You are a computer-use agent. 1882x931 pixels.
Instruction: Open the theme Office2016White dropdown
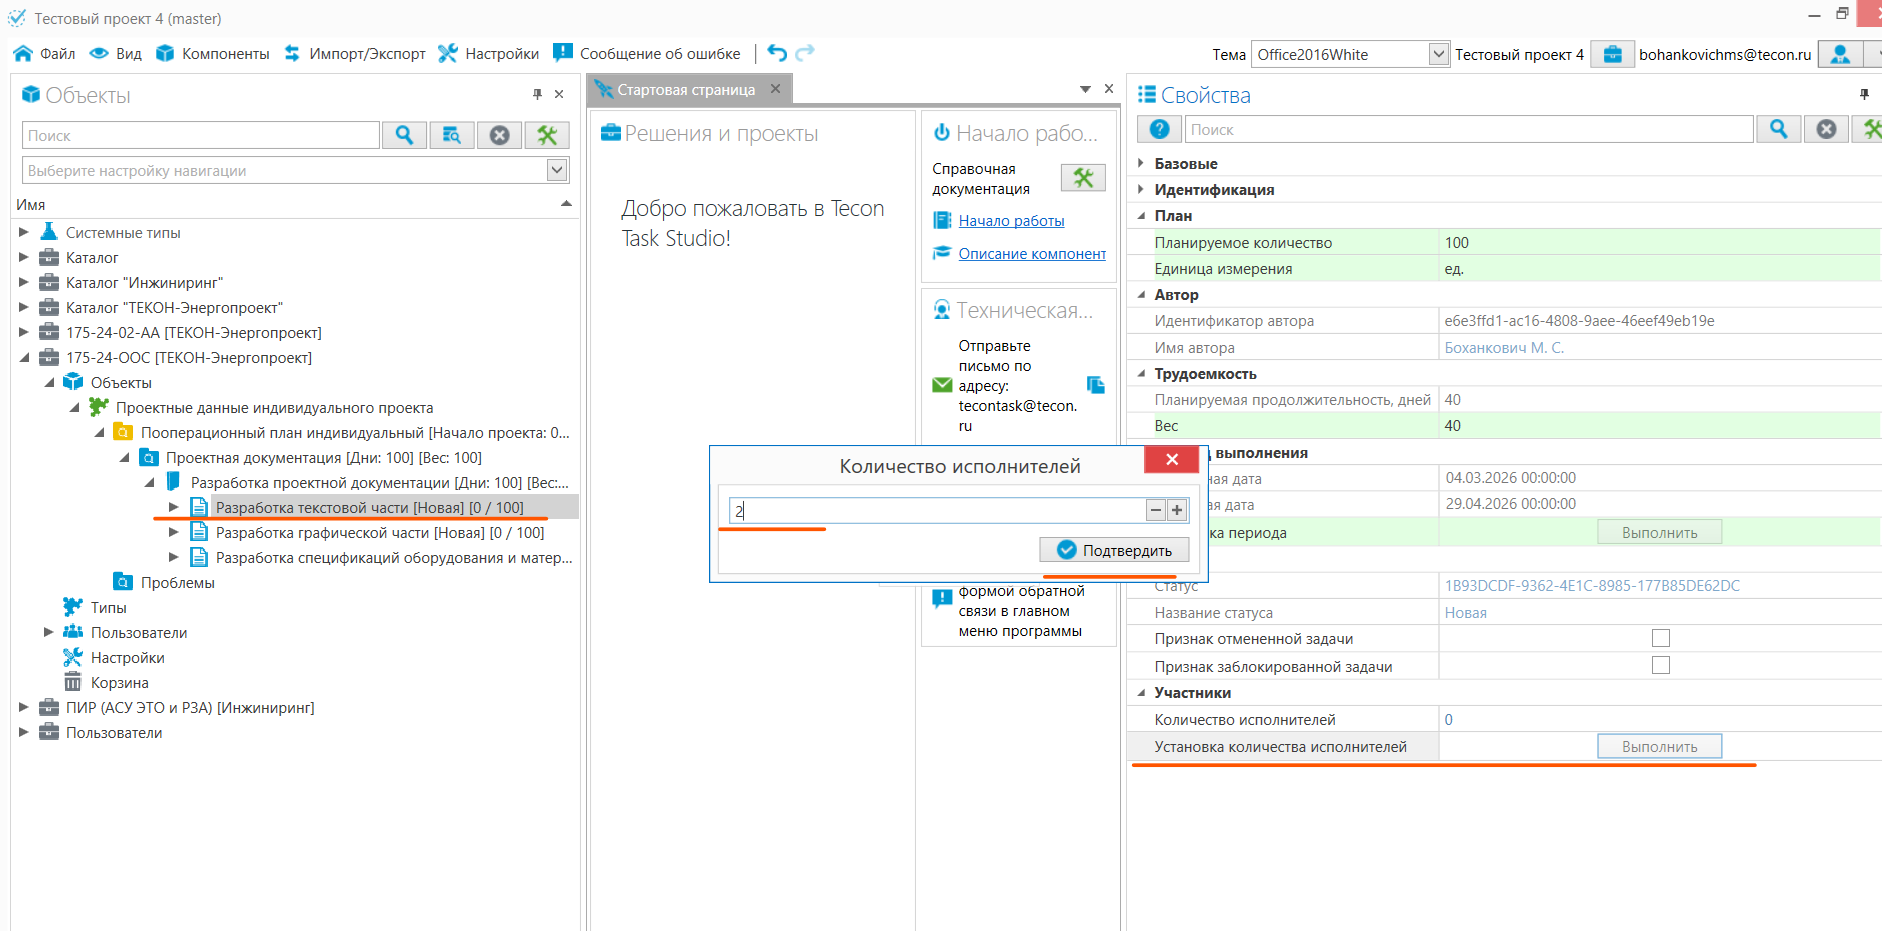coord(1438,54)
